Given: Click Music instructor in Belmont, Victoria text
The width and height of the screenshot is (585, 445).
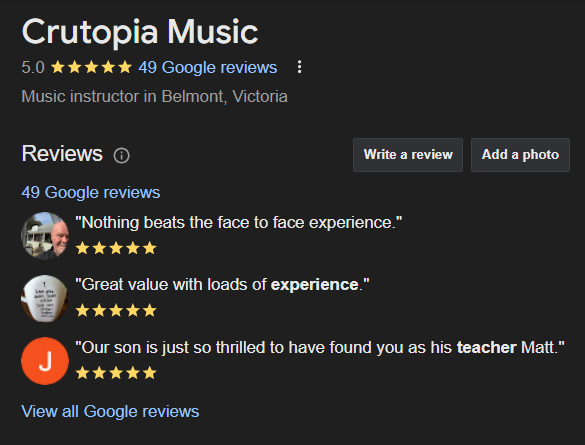Looking at the screenshot, I should (154, 97).
